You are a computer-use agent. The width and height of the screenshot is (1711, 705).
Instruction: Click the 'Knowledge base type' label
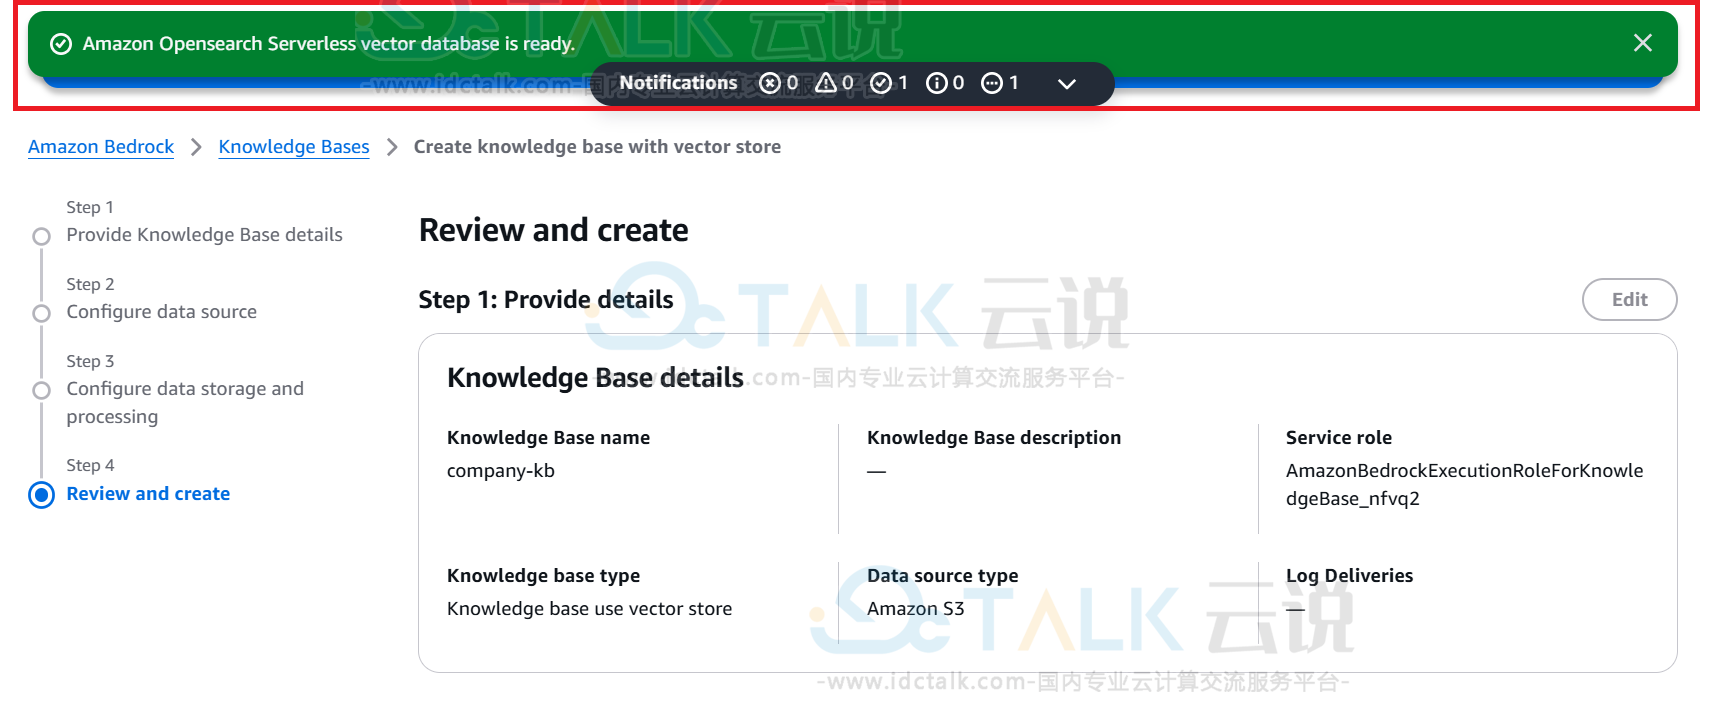click(x=543, y=576)
